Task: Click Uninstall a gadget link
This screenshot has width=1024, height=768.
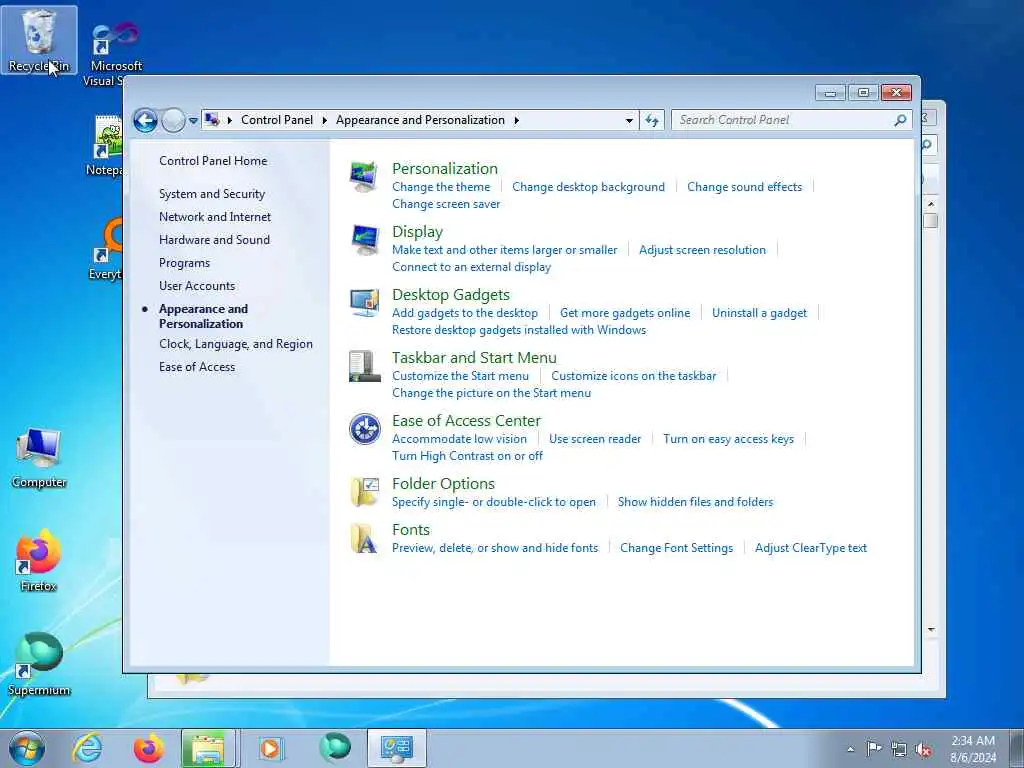Action: click(x=760, y=313)
